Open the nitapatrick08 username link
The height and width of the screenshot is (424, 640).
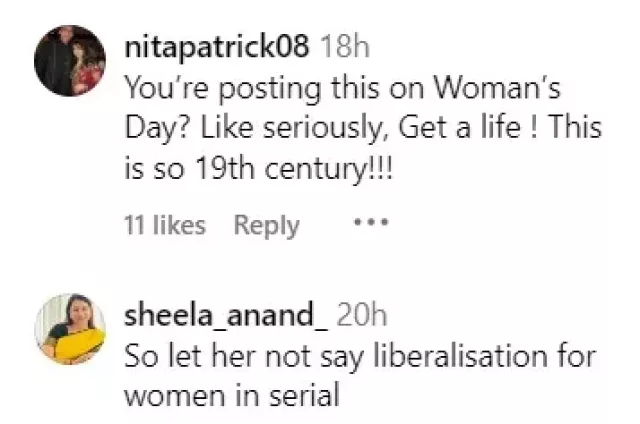217,46
